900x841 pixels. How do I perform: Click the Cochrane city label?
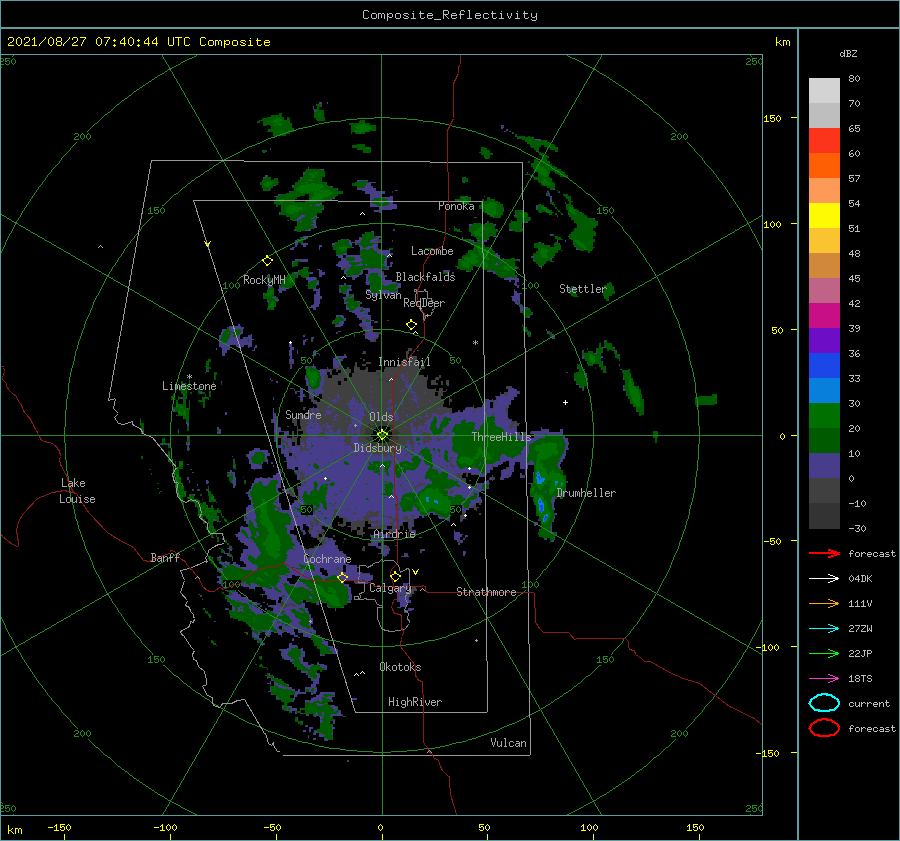[x=327, y=559]
